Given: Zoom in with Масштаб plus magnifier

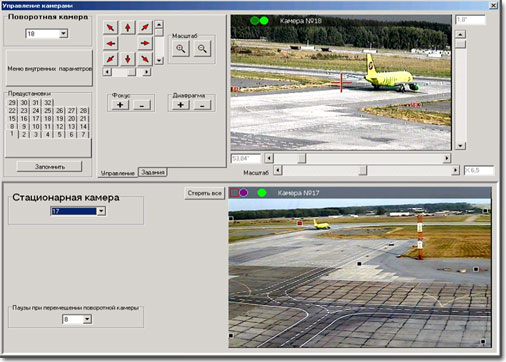Looking at the screenshot, I should click(x=181, y=49).
